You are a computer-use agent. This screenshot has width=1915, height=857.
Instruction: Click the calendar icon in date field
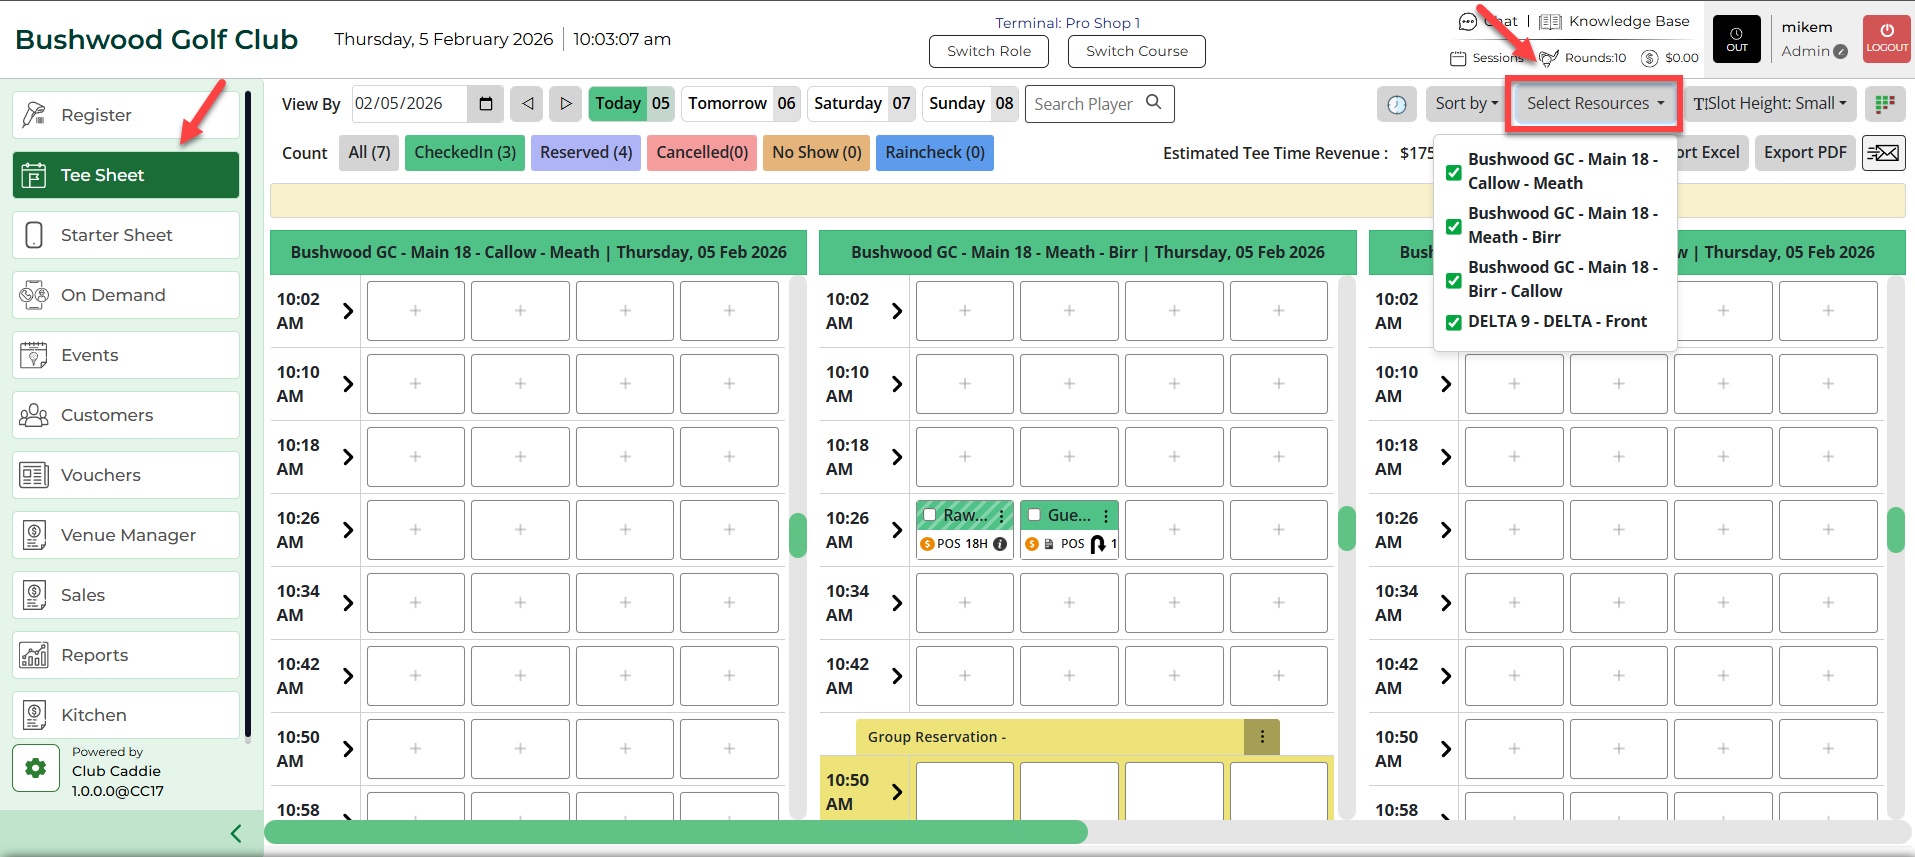pyautogui.click(x=486, y=104)
